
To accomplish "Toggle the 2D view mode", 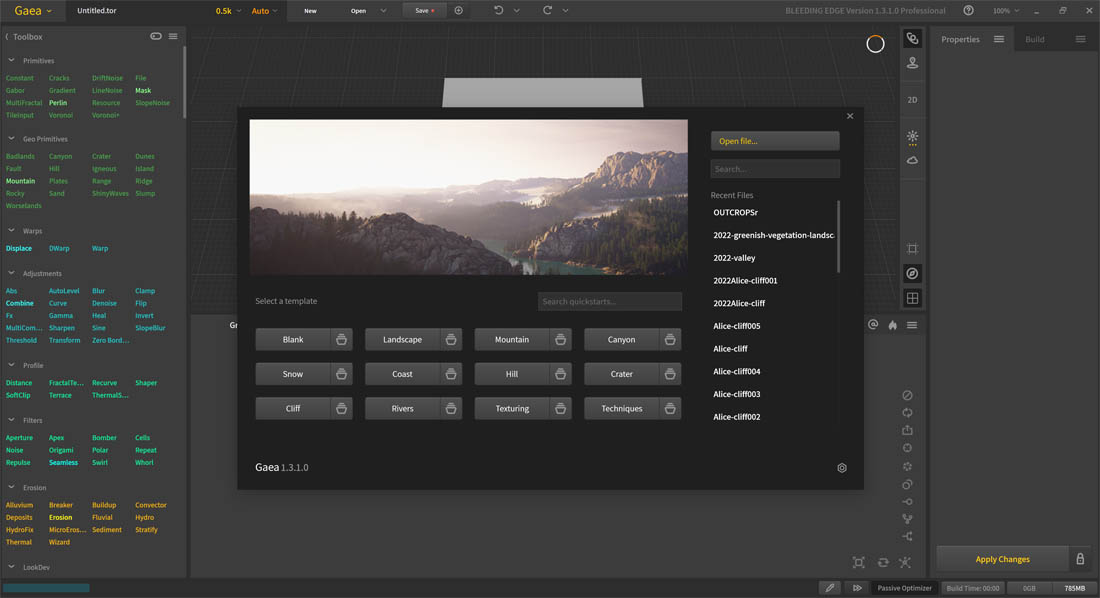I will [912, 100].
